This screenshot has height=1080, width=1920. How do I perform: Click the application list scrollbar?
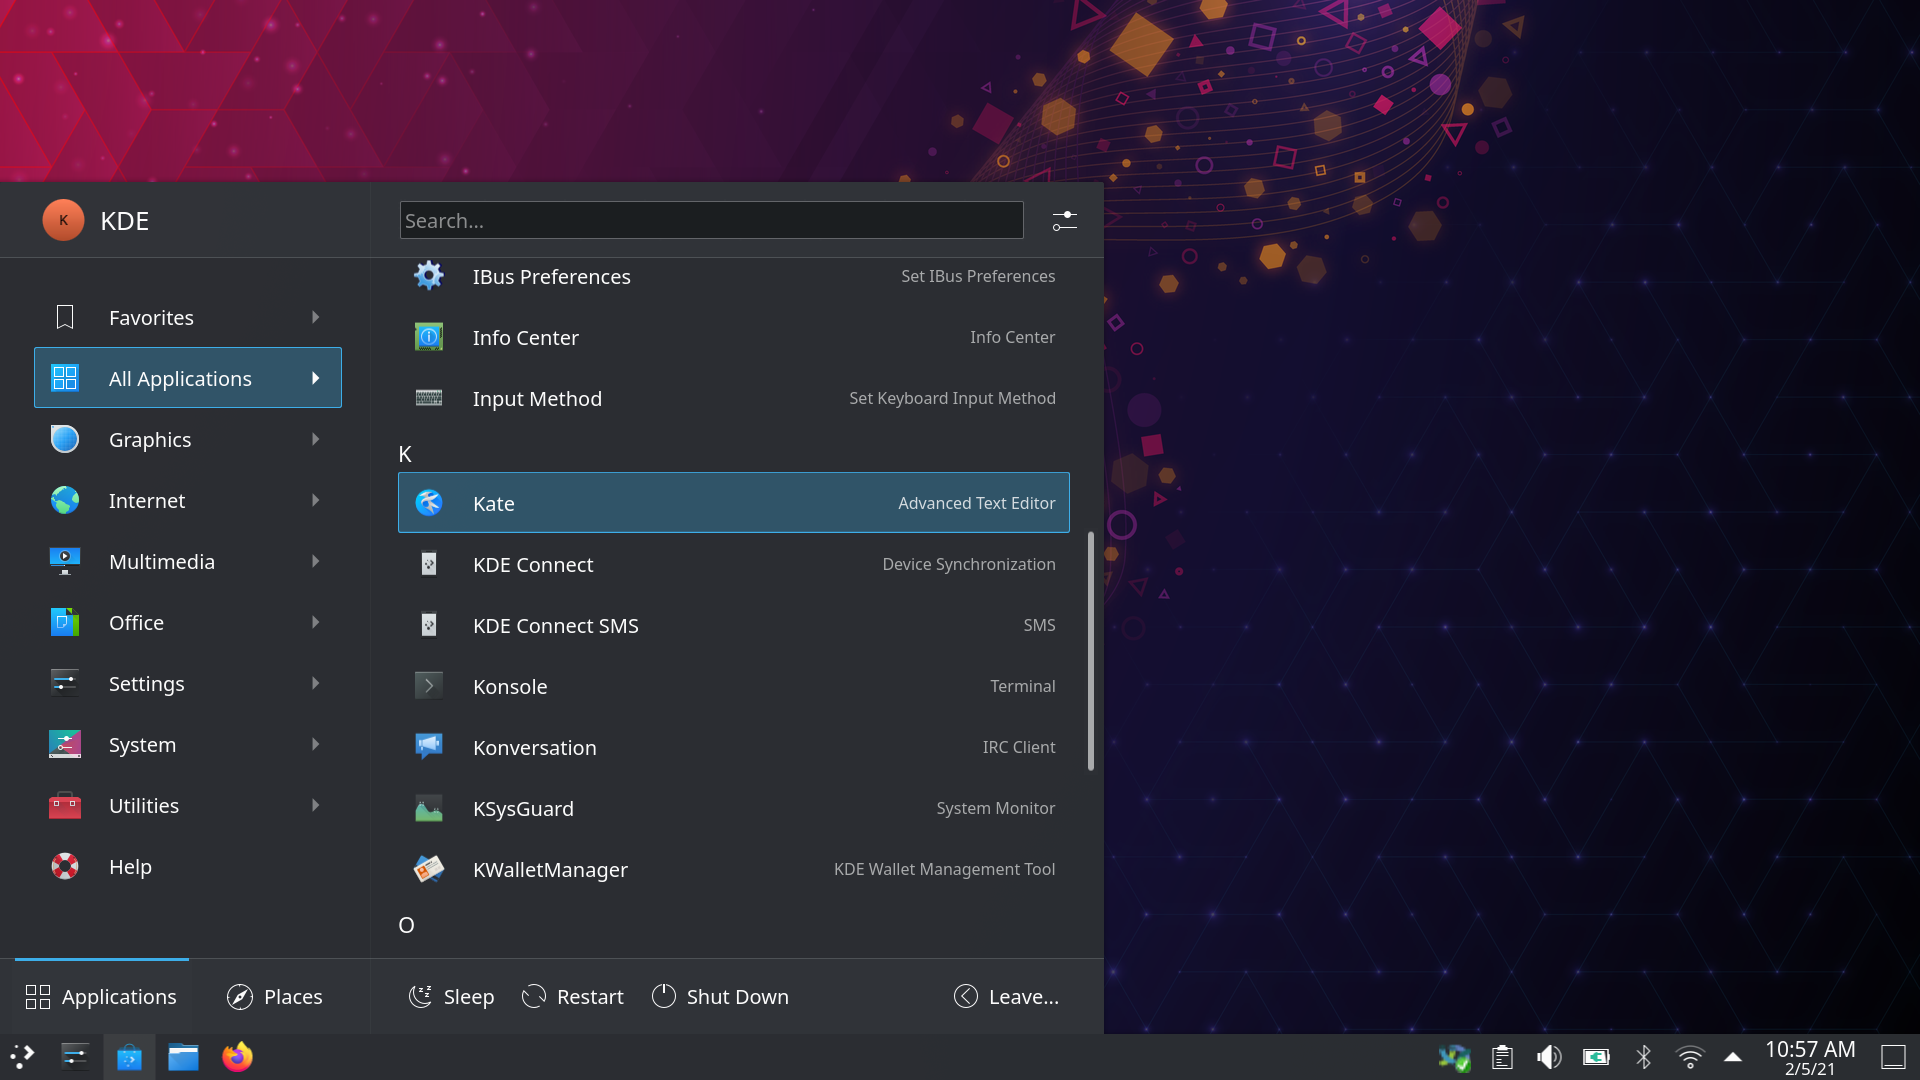pyautogui.click(x=1090, y=651)
